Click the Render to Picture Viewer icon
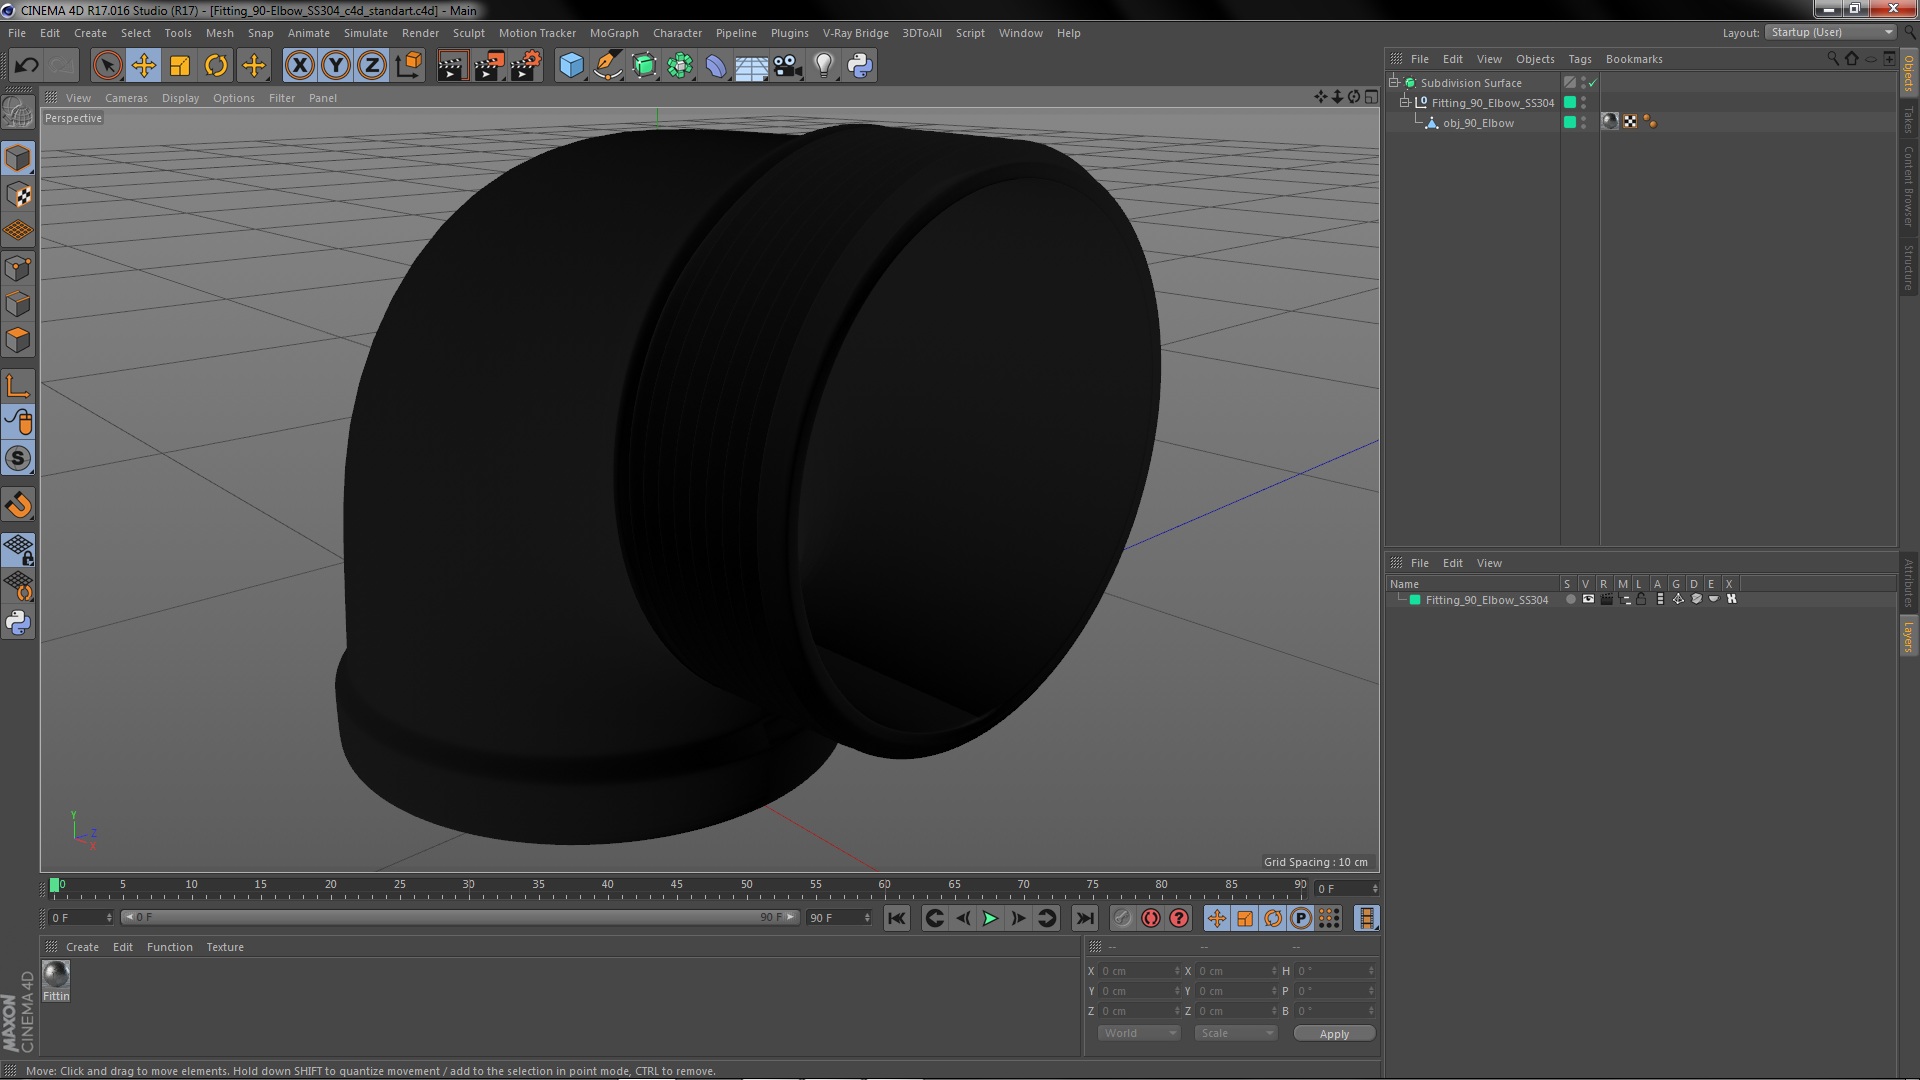Image resolution: width=1920 pixels, height=1080 pixels. pos(489,66)
